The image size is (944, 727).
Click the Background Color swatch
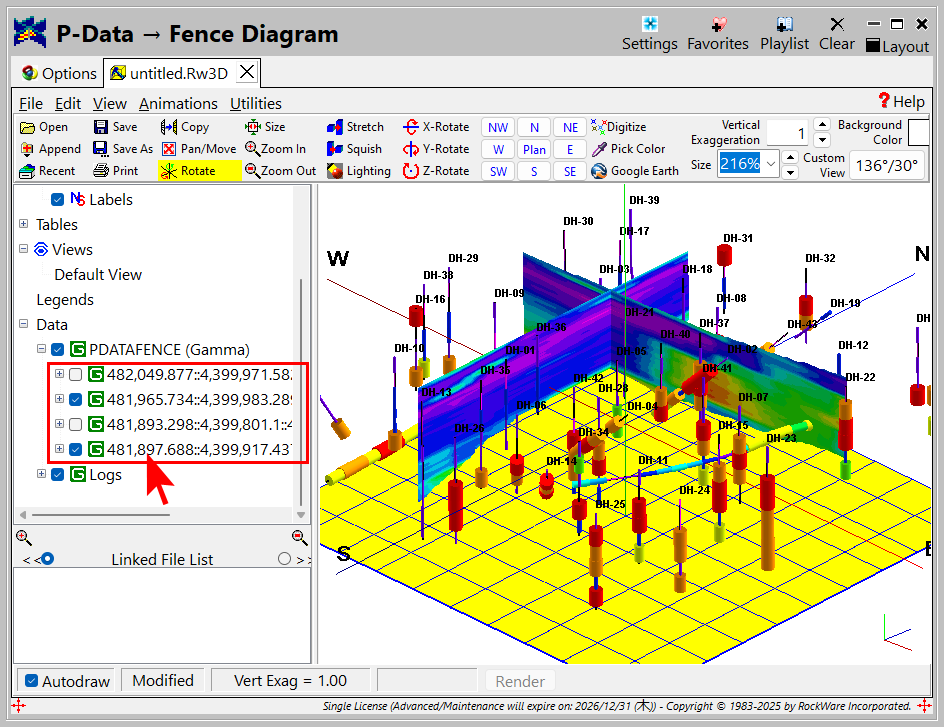click(x=917, y=132)
